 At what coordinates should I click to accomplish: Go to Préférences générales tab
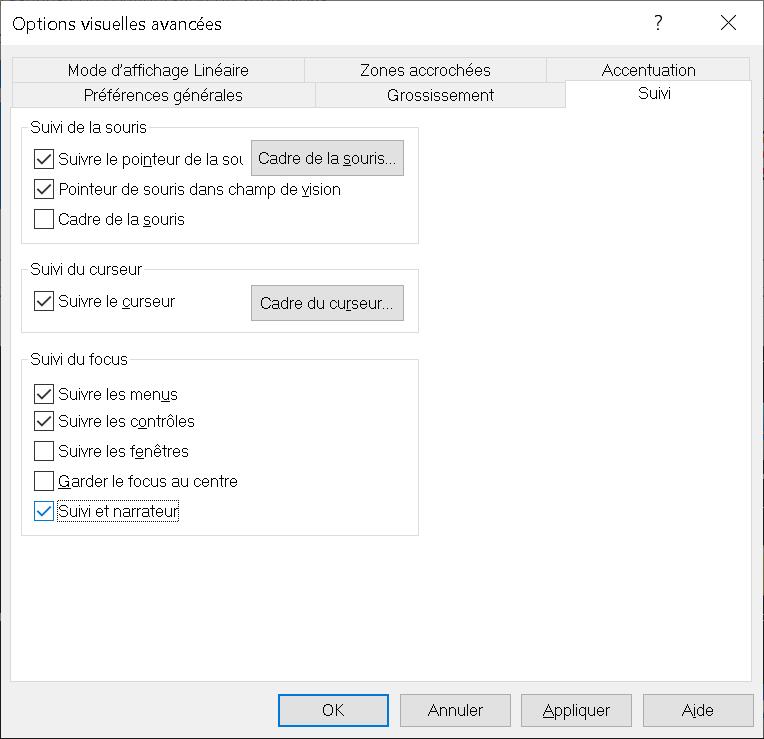163,95
